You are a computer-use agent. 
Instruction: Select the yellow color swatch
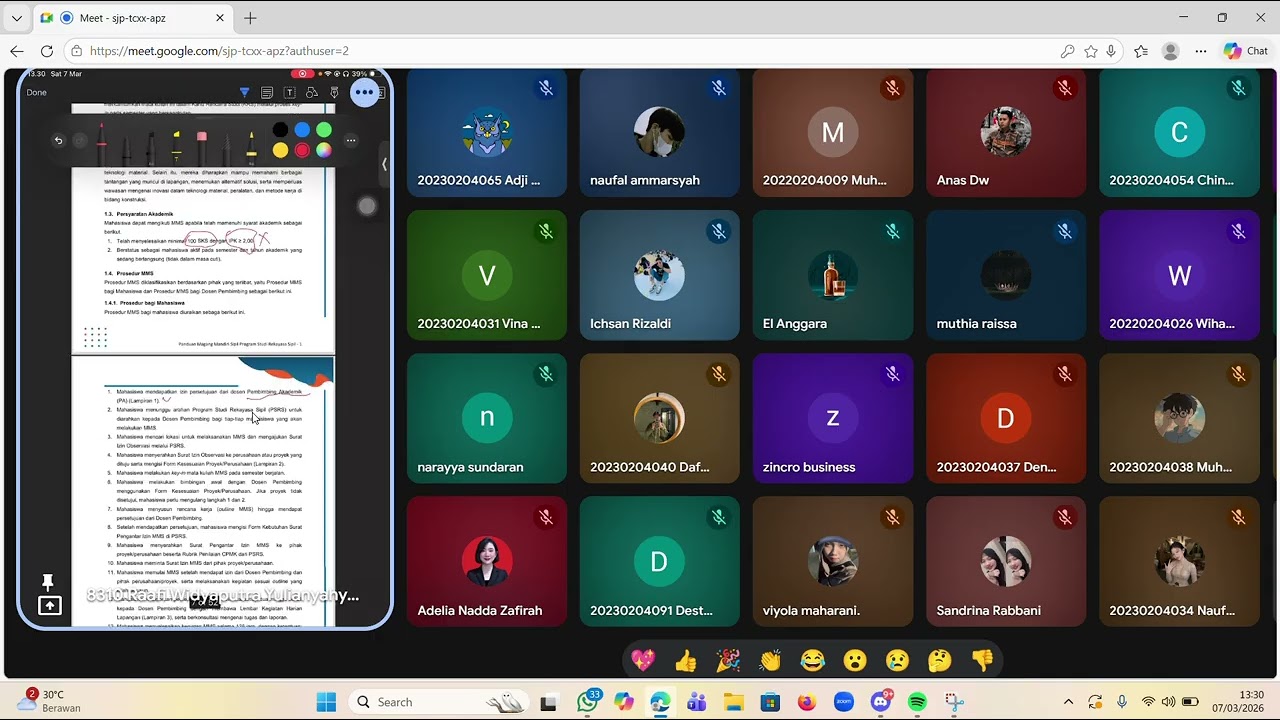[280, 151]
